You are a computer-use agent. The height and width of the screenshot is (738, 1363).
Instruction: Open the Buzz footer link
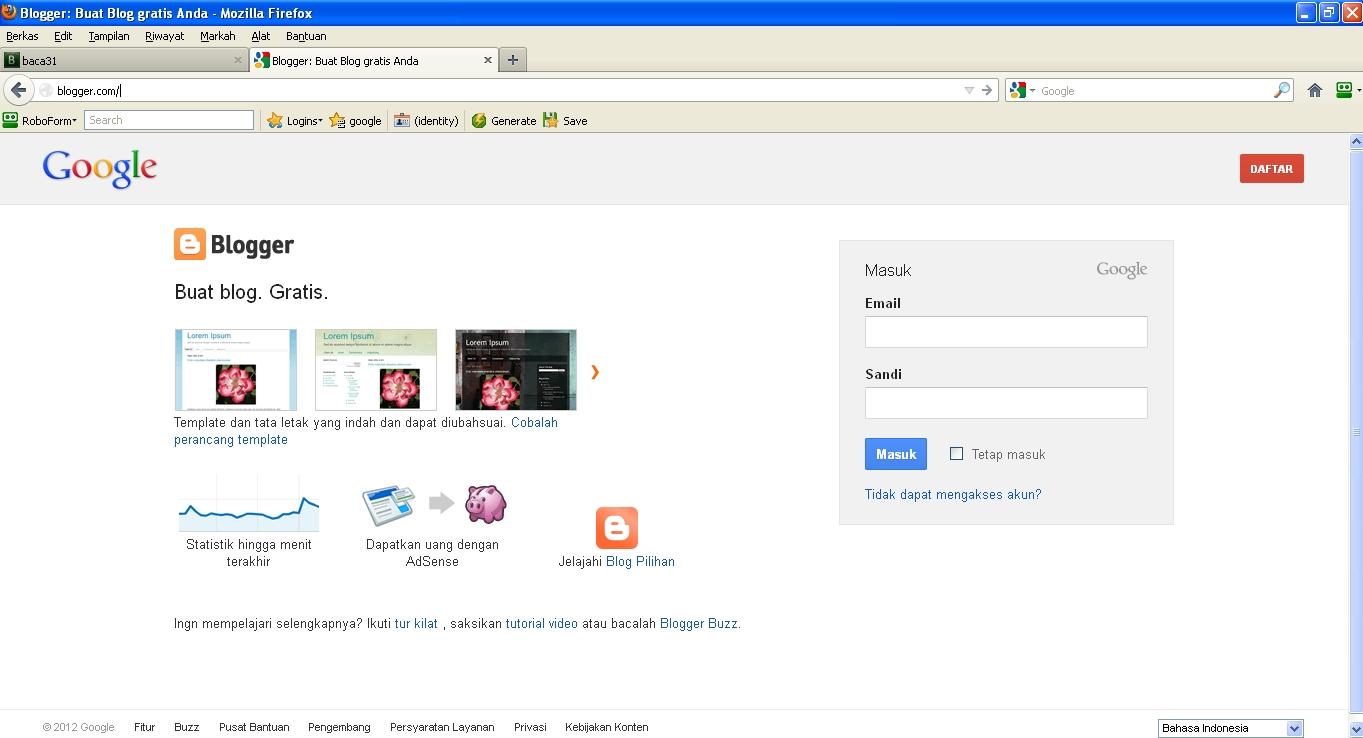pos(187,727)
